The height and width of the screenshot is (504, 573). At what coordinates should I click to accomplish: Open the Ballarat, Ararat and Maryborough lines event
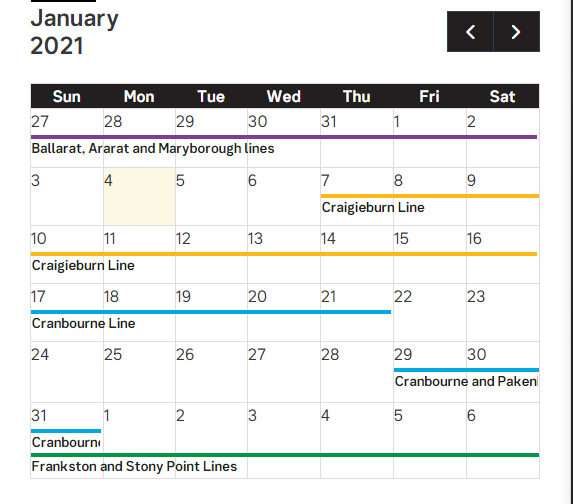click(153, 148)
